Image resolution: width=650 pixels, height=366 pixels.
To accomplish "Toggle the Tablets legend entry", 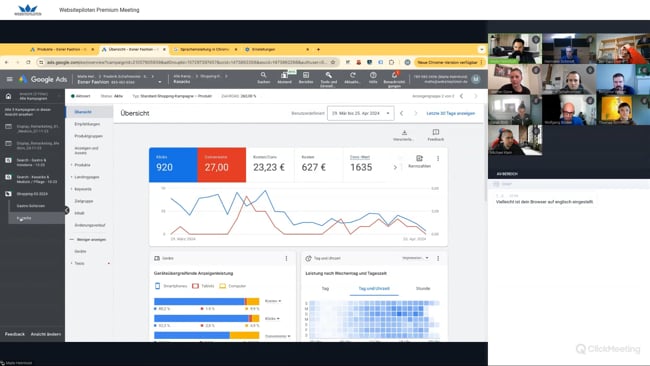I will 203,286.
